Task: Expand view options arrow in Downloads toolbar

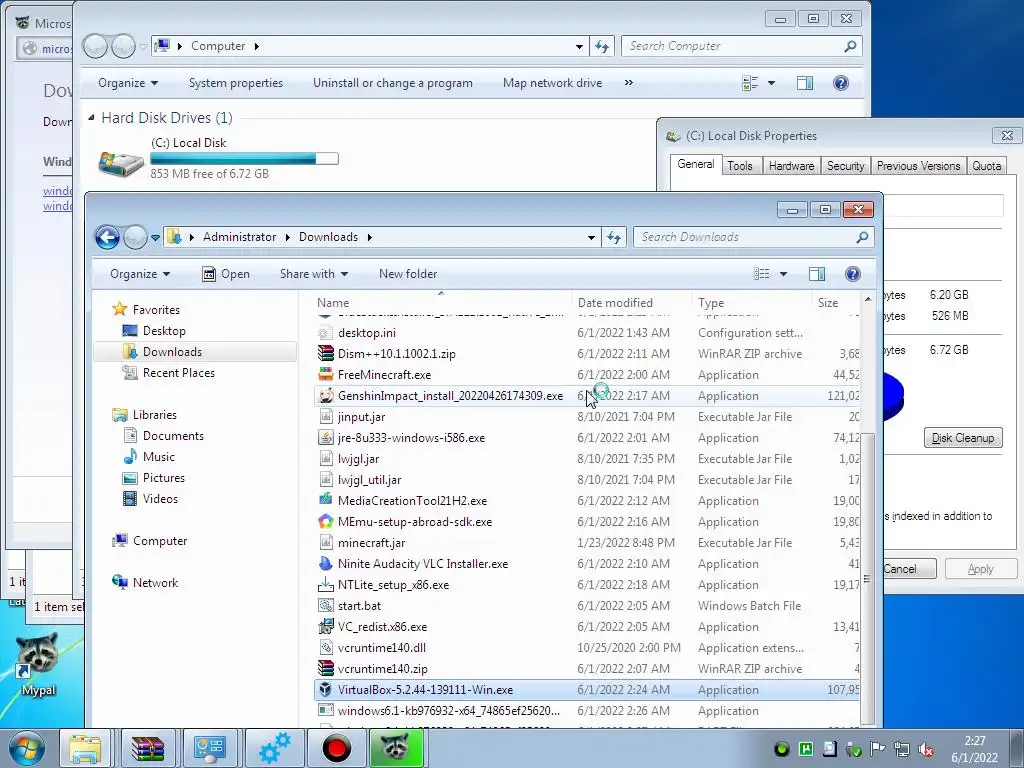Action: [x=783, y=274]
